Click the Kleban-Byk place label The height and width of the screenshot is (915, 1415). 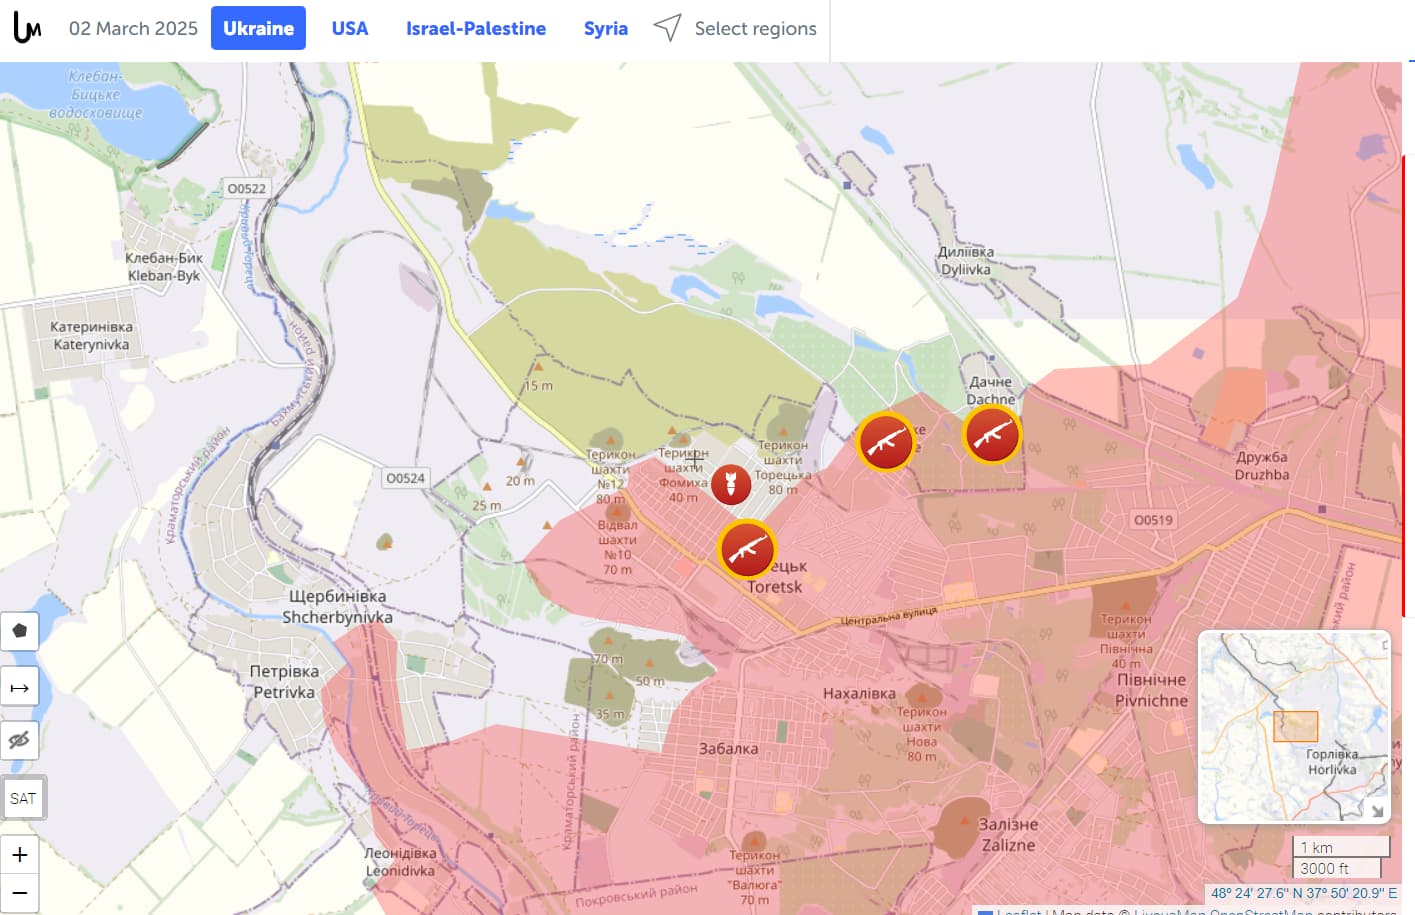pos(164,276)
